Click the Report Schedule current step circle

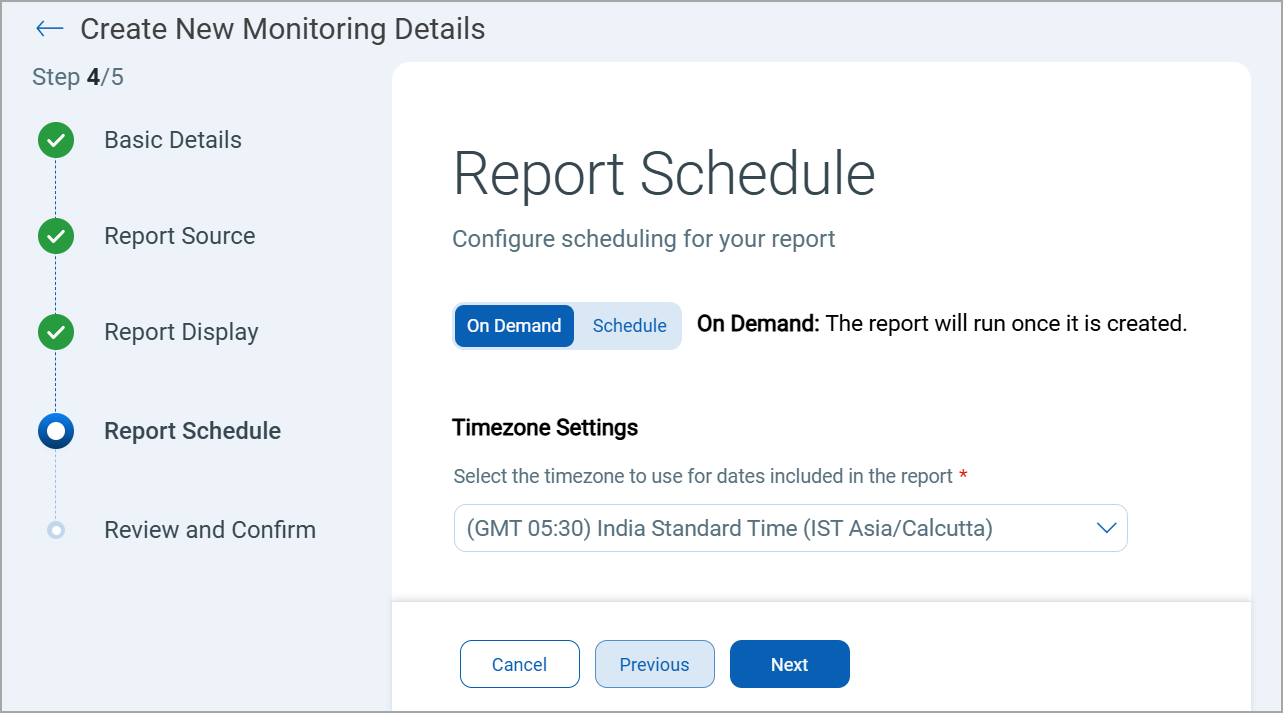coord(56,431)
